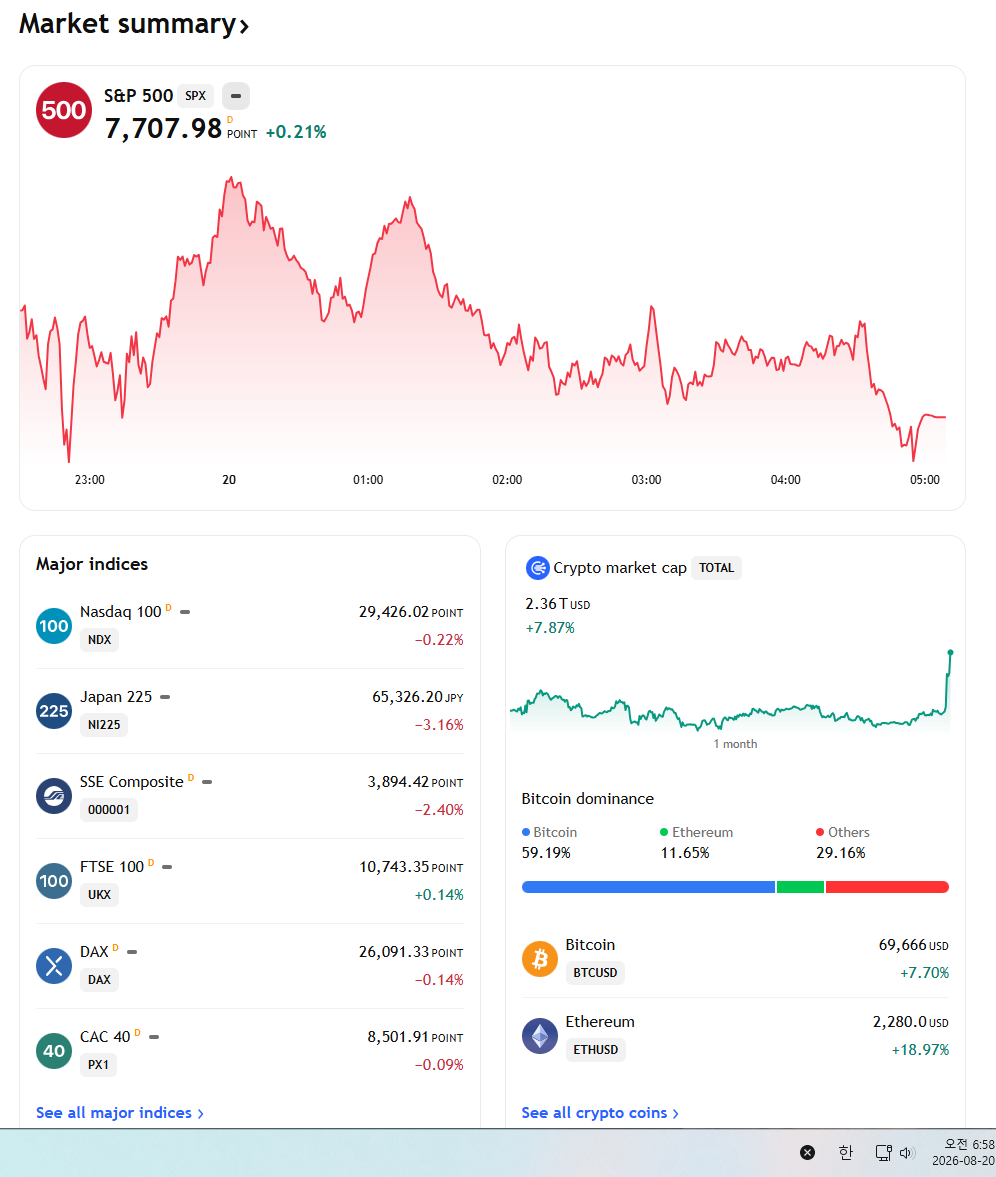This screenshot has height=1177, width=996.
Task: Click the Bitcoin price 69,666 USD
Action: pyautogui.click(x=913, y=944)
